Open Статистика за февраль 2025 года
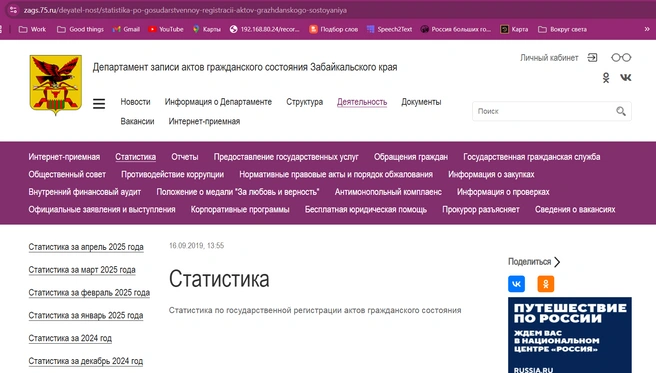This screenshot has width=656, height=373. 89,293
